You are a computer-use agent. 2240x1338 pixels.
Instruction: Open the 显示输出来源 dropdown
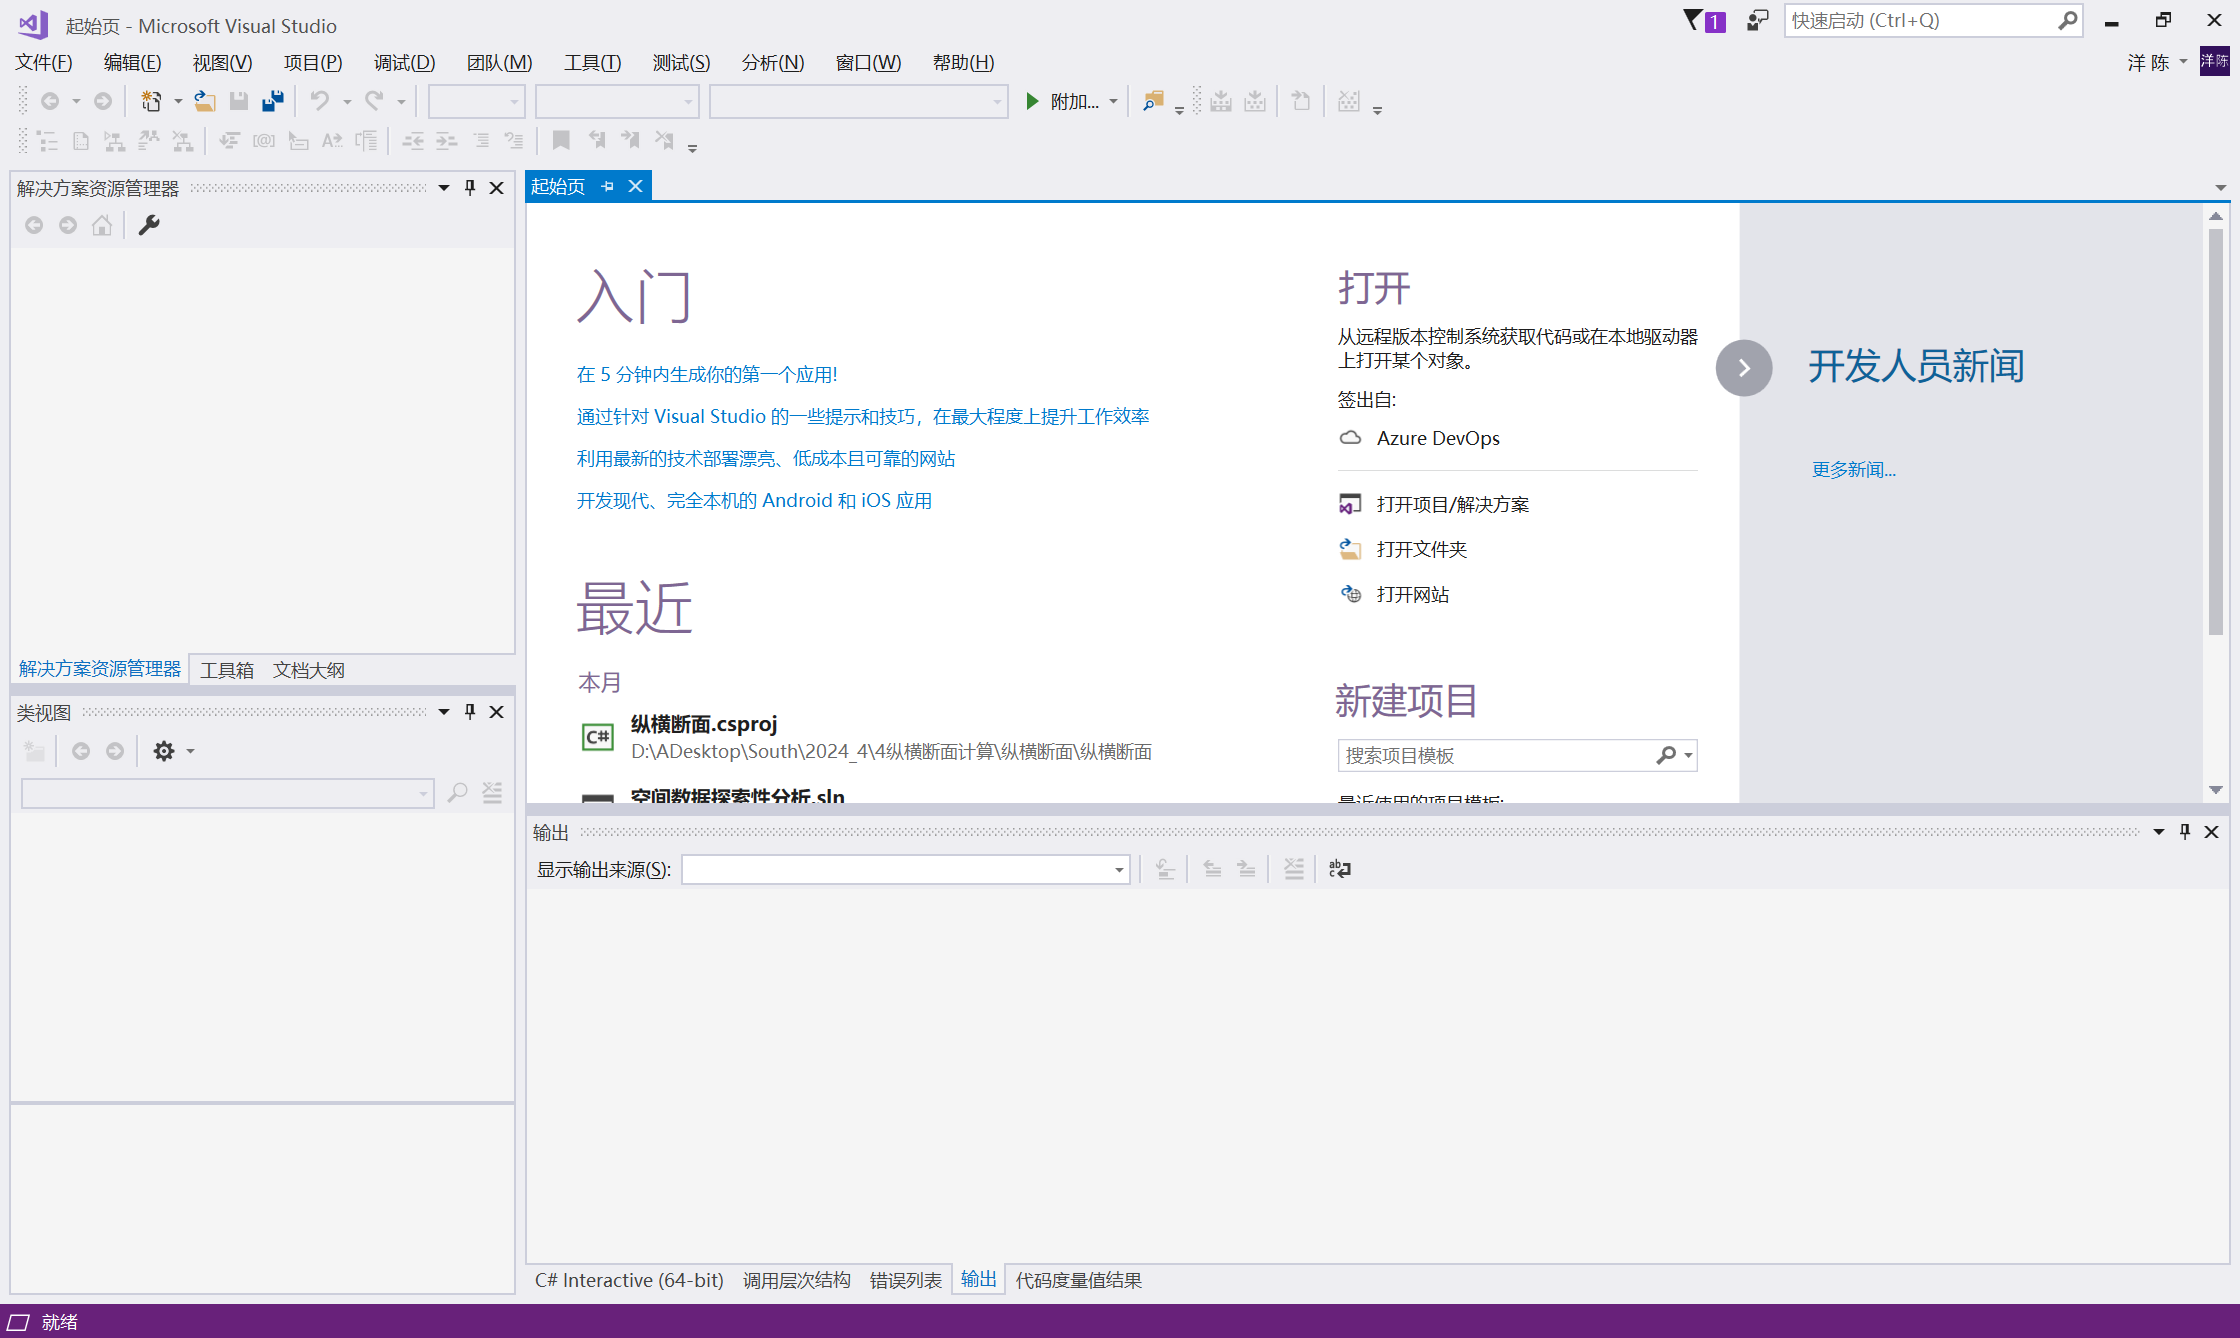point(1117,869)
